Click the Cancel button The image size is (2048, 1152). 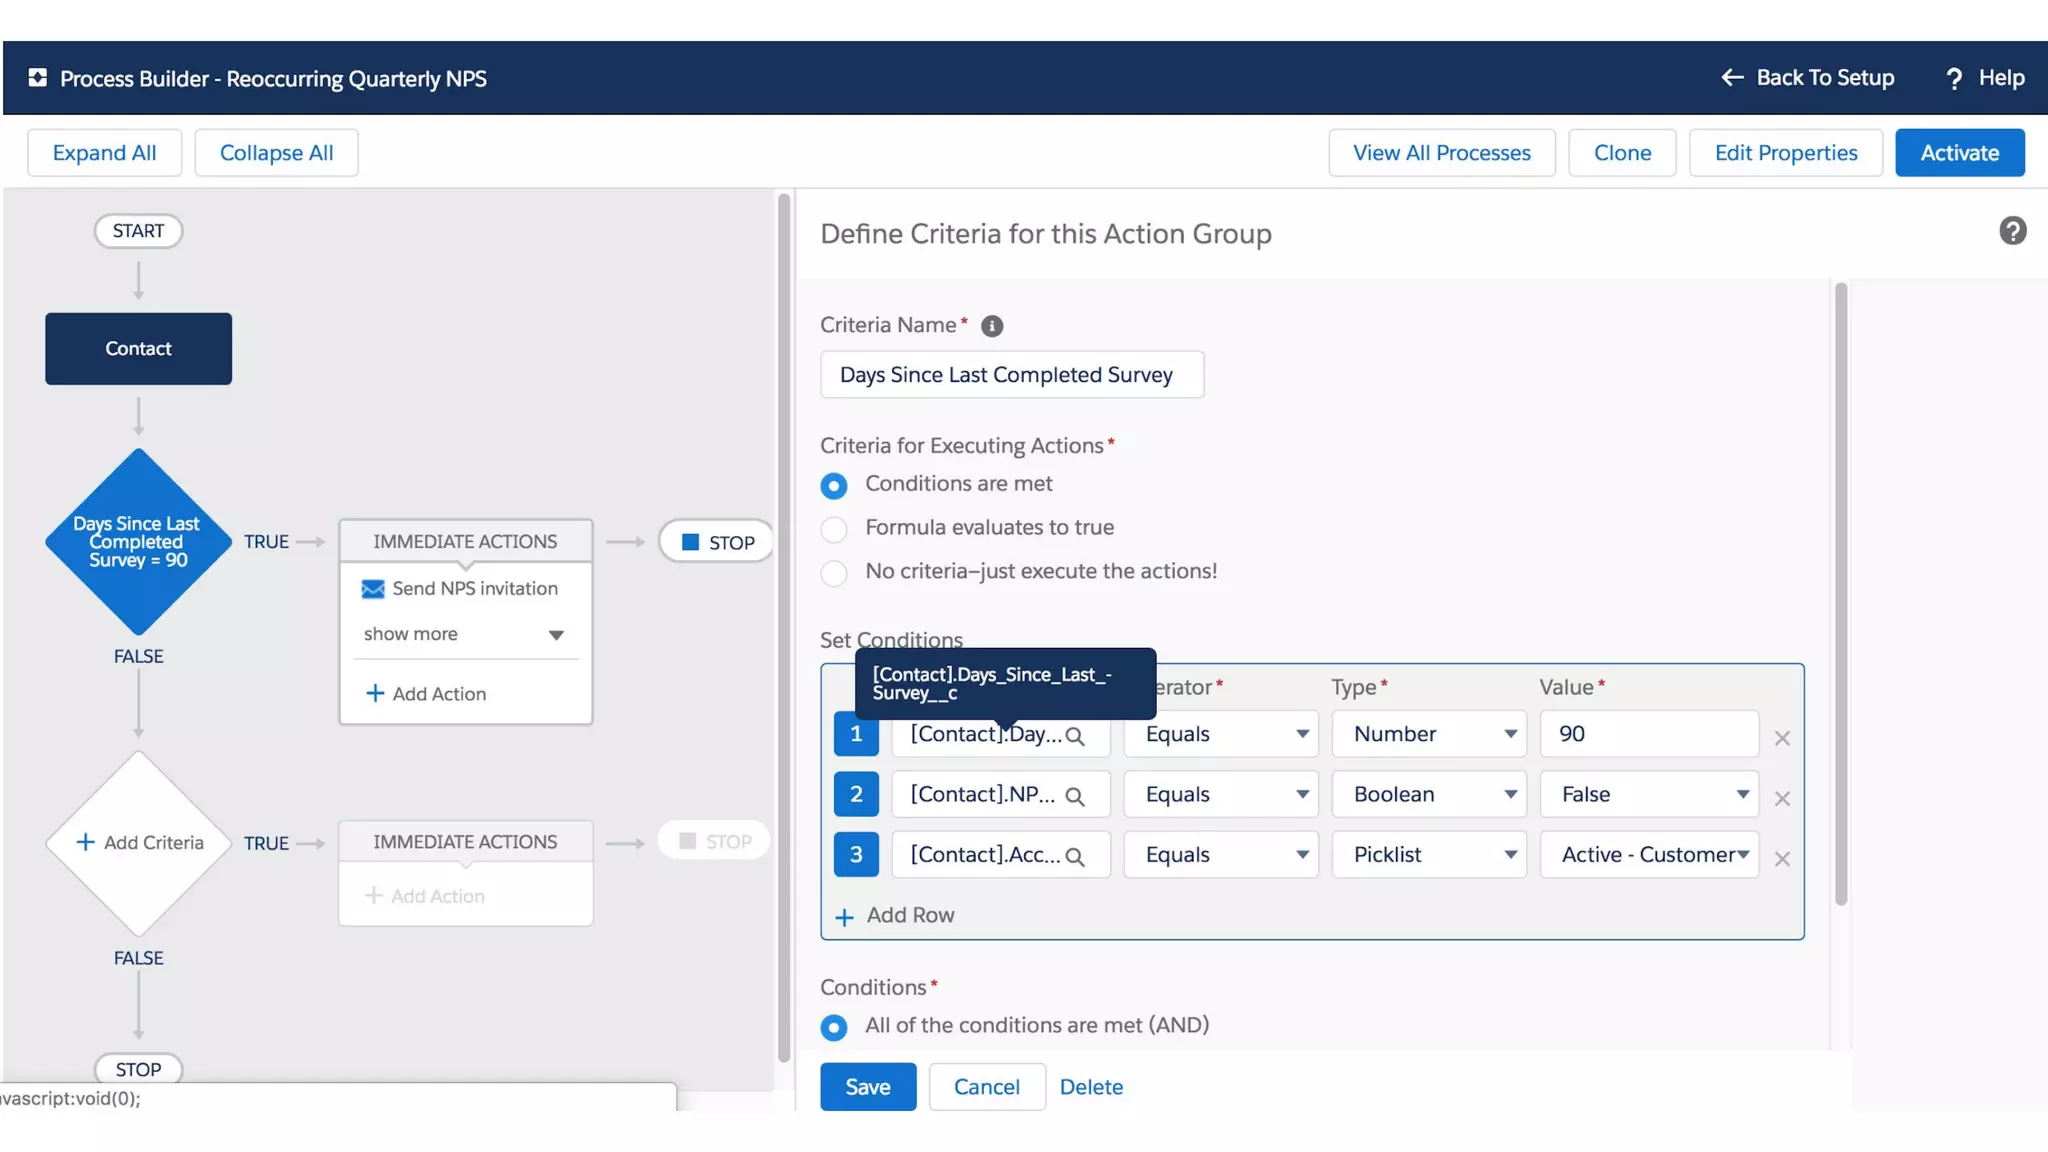(987, 1087)
